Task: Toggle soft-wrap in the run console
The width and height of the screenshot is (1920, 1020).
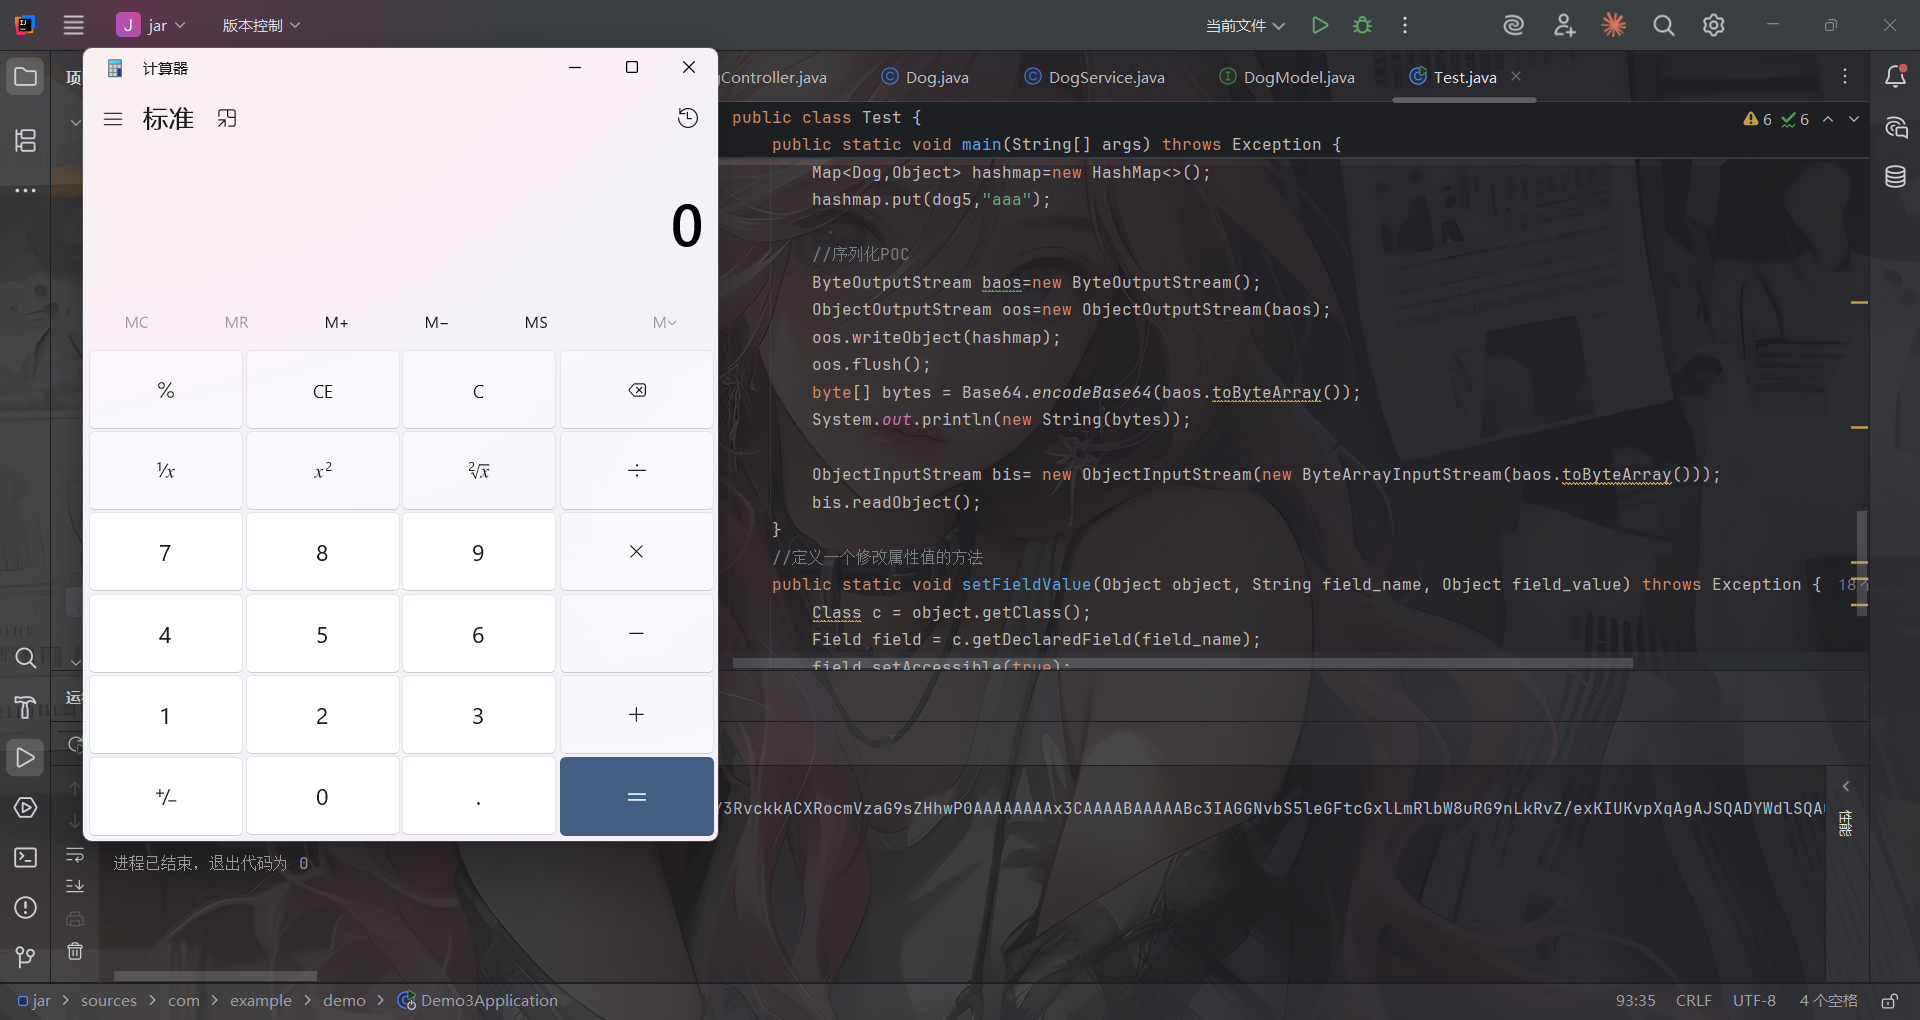Action: tap(75, 855)
